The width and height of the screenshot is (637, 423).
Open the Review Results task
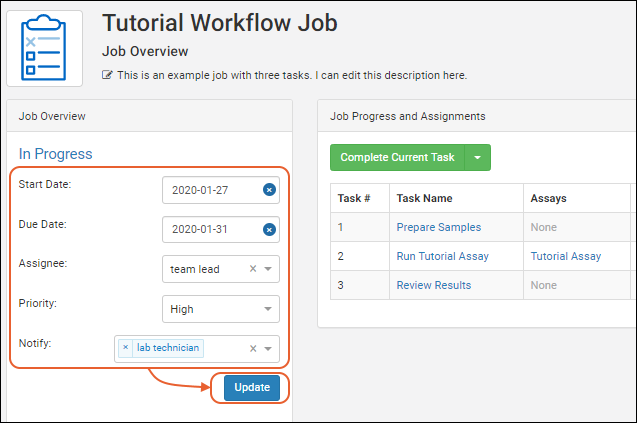(433, 285)
